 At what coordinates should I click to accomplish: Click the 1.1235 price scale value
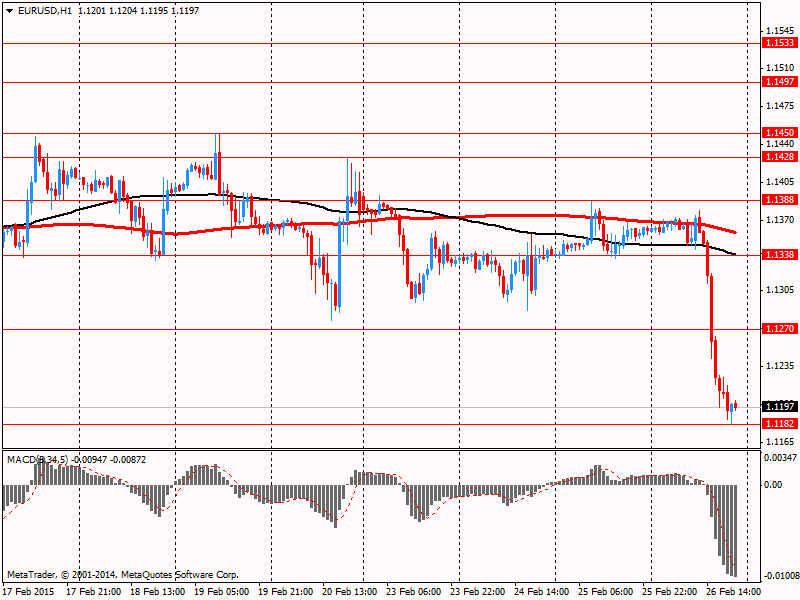click(781, 366)
